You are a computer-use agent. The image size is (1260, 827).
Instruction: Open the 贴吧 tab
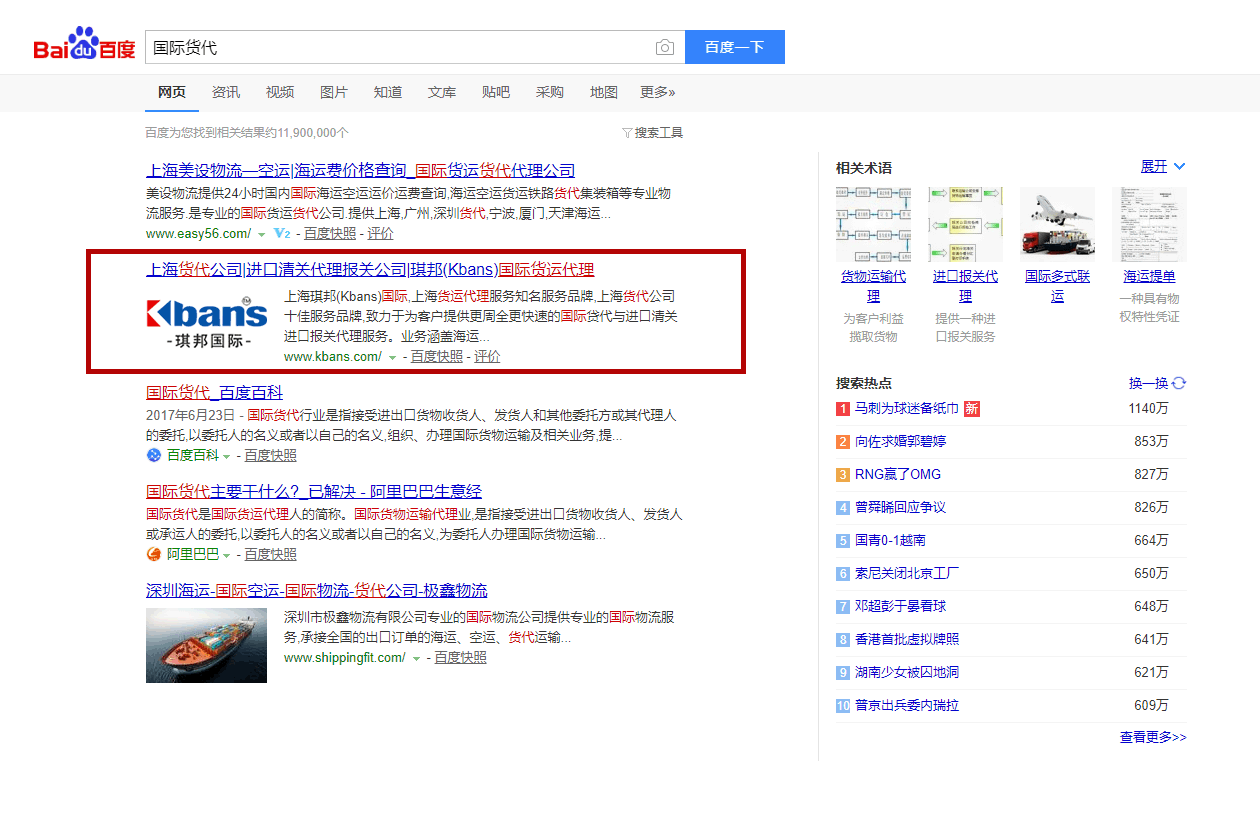[496, 92]
